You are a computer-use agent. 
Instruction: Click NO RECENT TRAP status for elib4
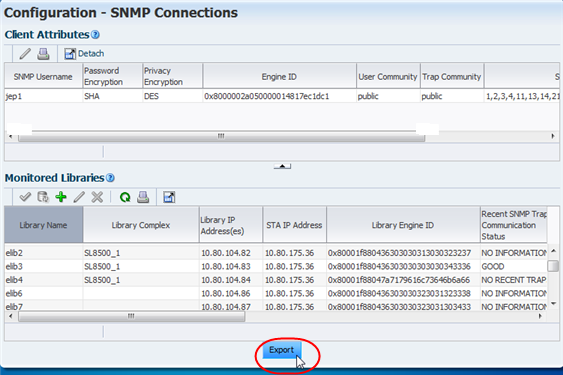tap(513, 280)
